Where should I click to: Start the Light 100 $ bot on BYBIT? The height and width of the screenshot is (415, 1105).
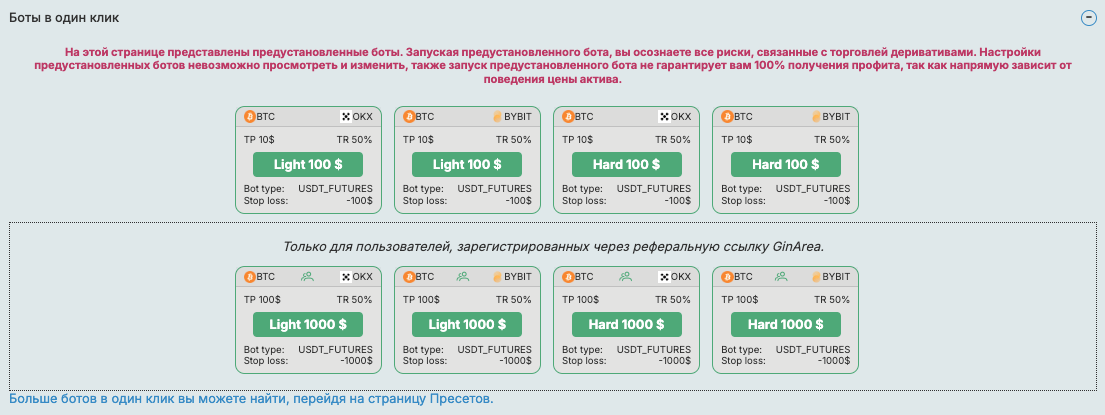pyautogui.click(x=466, y=164)
